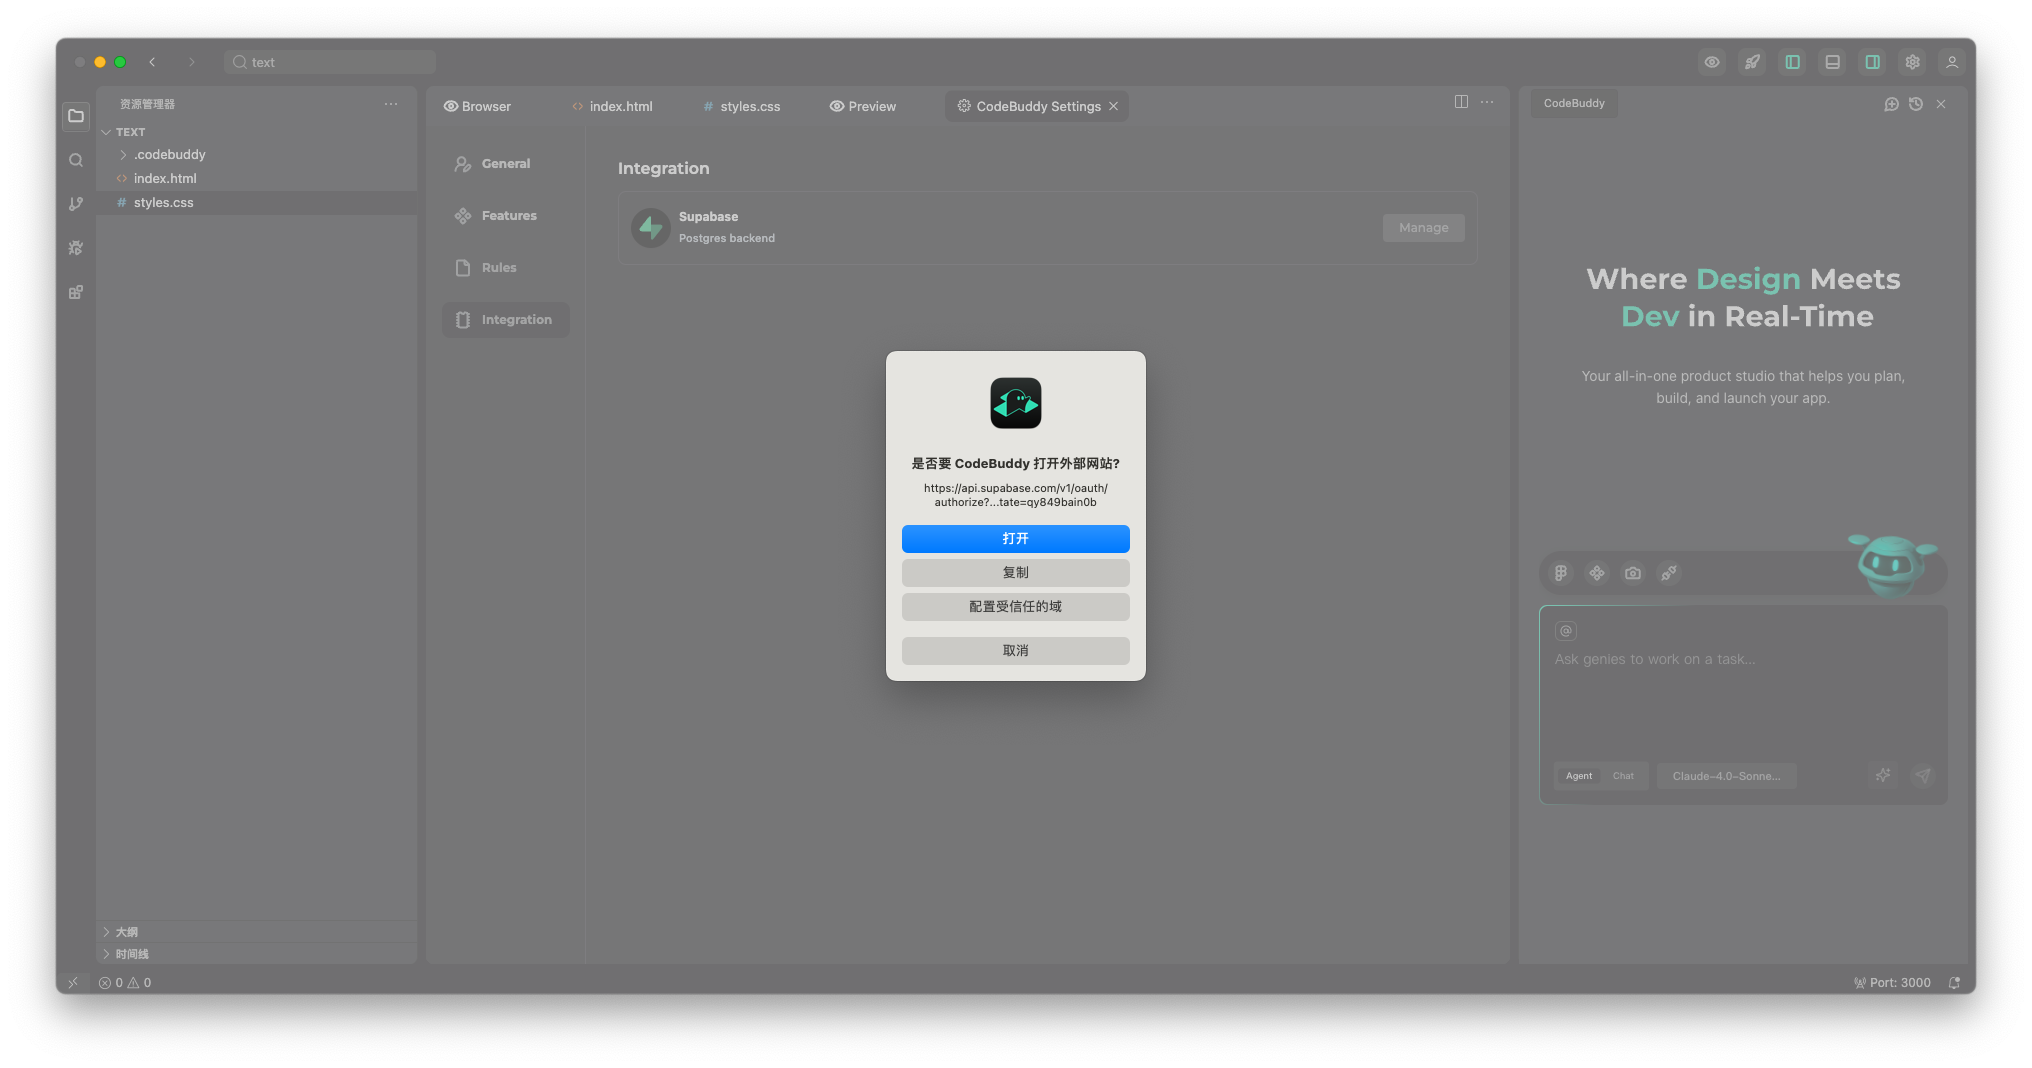Click 配置受信任的域 button
The height and width of the screenshot is (1068, 2032).
(x=1015, y=607)
